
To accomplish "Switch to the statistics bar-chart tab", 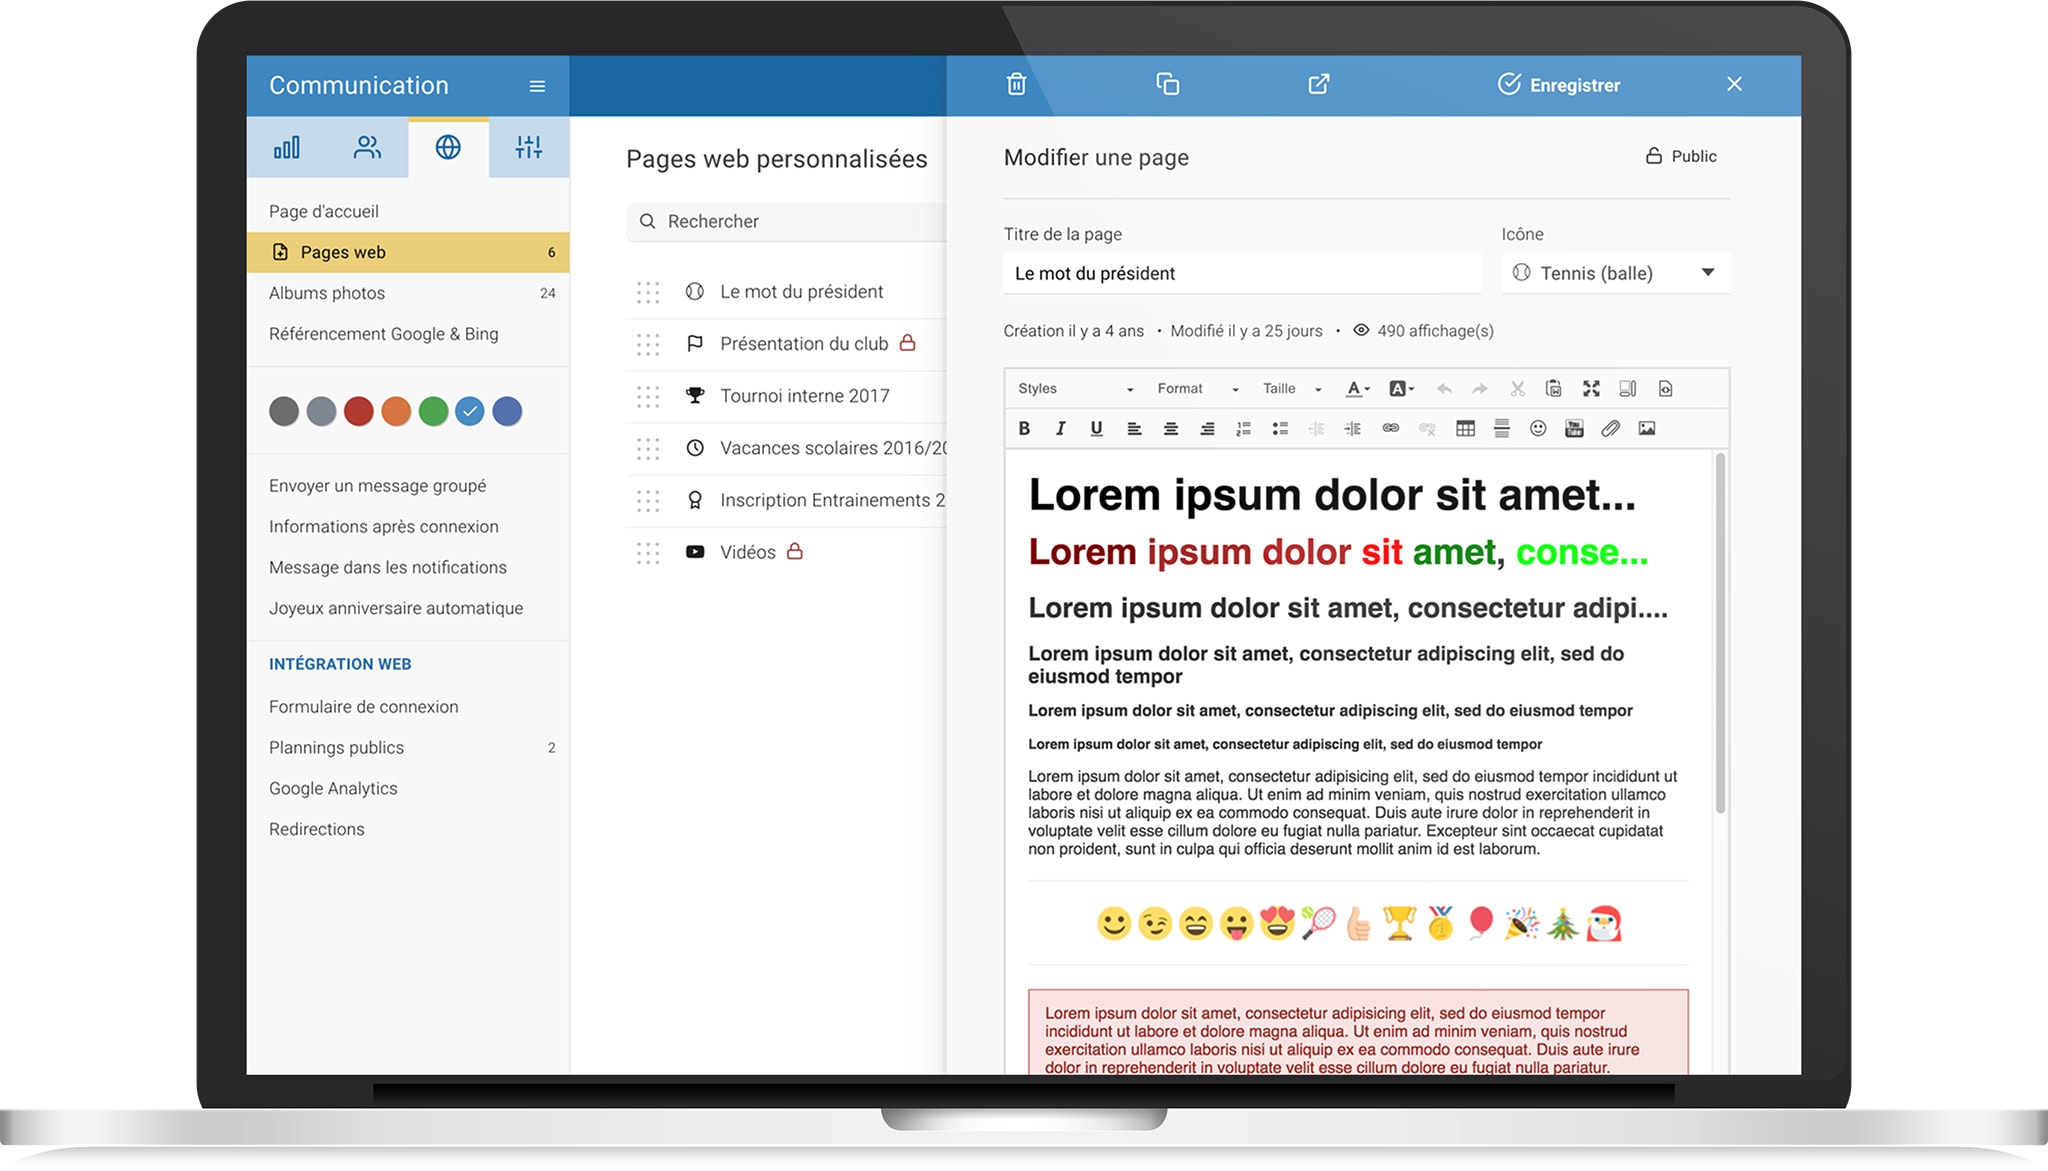I will pyautogui.click(x=287, y=147).
